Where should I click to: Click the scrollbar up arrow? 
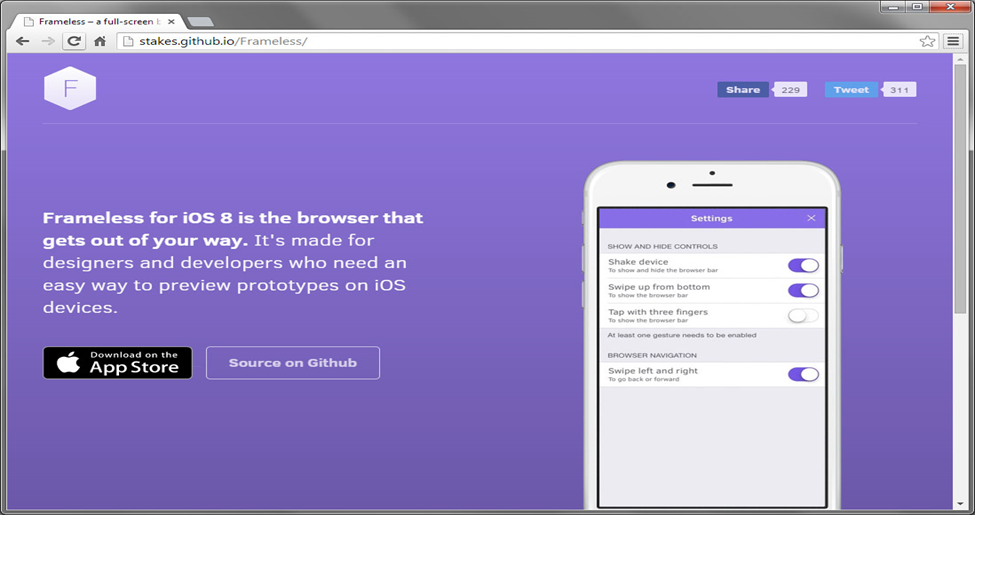pyautogui.click(x=960, y=59)
